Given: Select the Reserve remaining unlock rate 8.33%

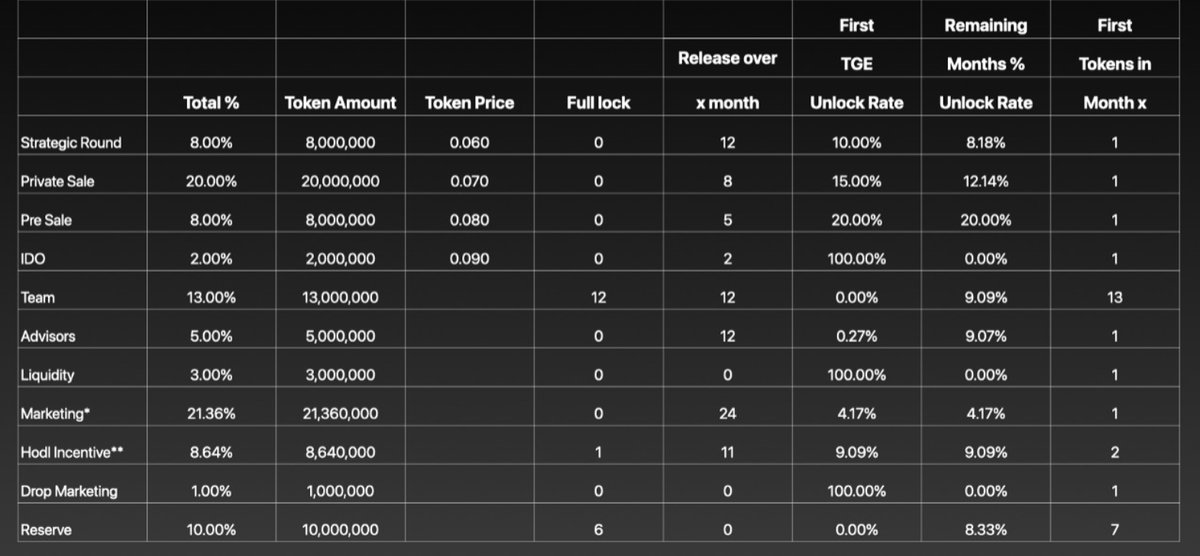Looking at the screenshot, I should click(985, 530).
